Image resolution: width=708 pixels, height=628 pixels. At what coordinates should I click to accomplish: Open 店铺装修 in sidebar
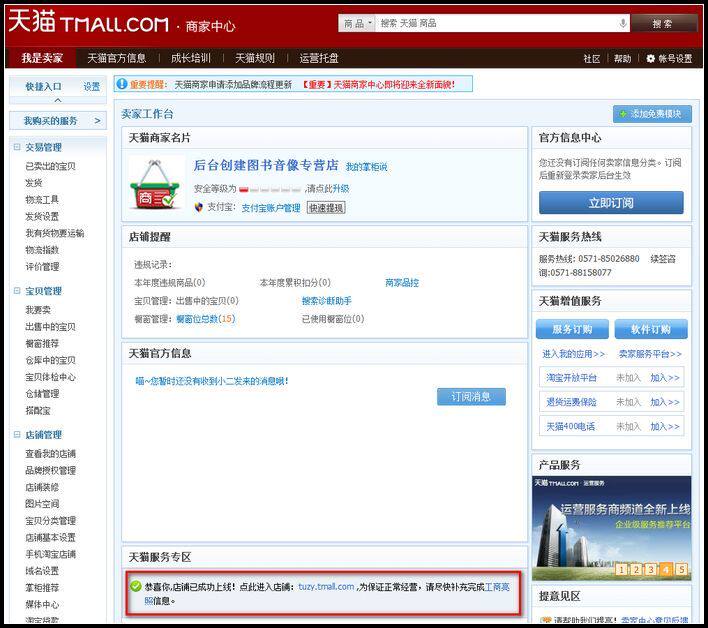pos(42,487)
